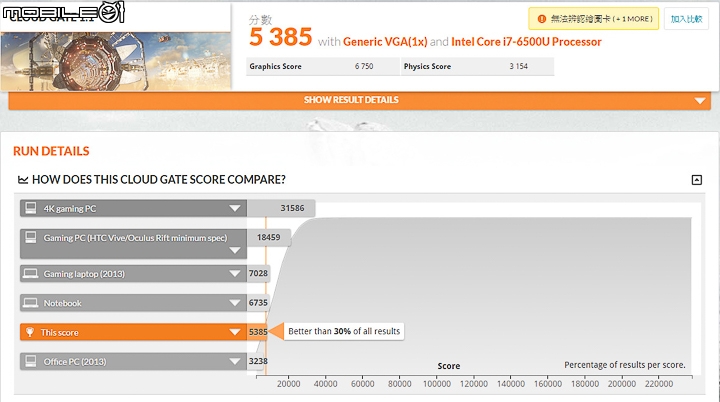Click the Percentage of results per score text
Image resolution: width=720 pixels, height=402 pixels.
tap(624, 365)
